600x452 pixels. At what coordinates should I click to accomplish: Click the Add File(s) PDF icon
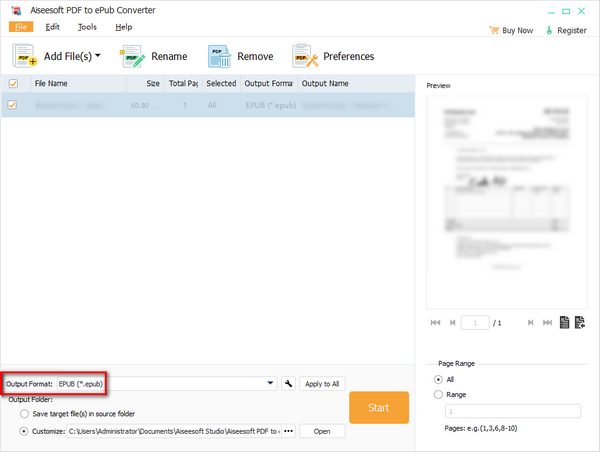[24, 57]
